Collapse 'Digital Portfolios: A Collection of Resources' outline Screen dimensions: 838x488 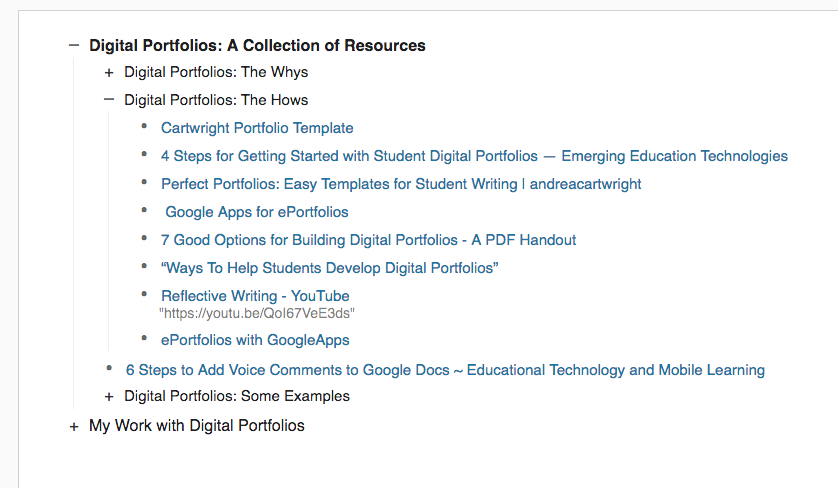point(74,45)
